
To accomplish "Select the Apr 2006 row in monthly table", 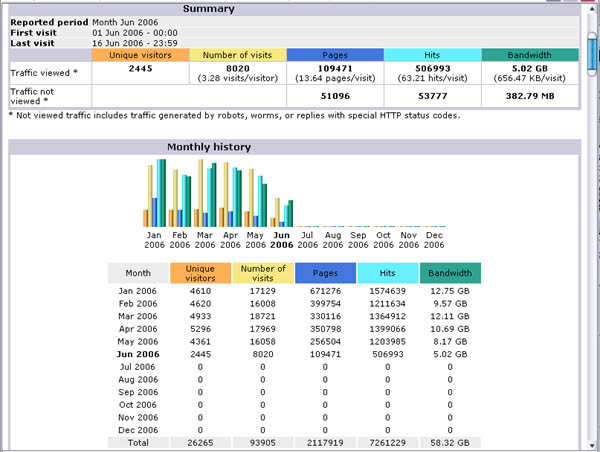I will coord(138,328).
